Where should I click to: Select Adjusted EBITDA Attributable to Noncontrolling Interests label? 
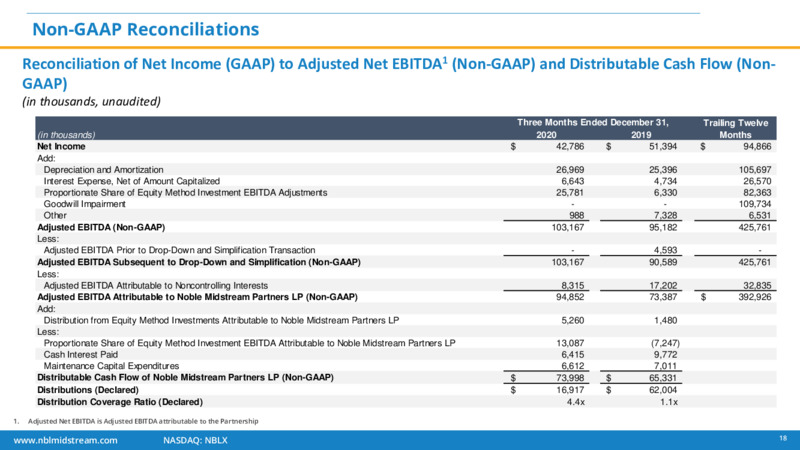156,286
